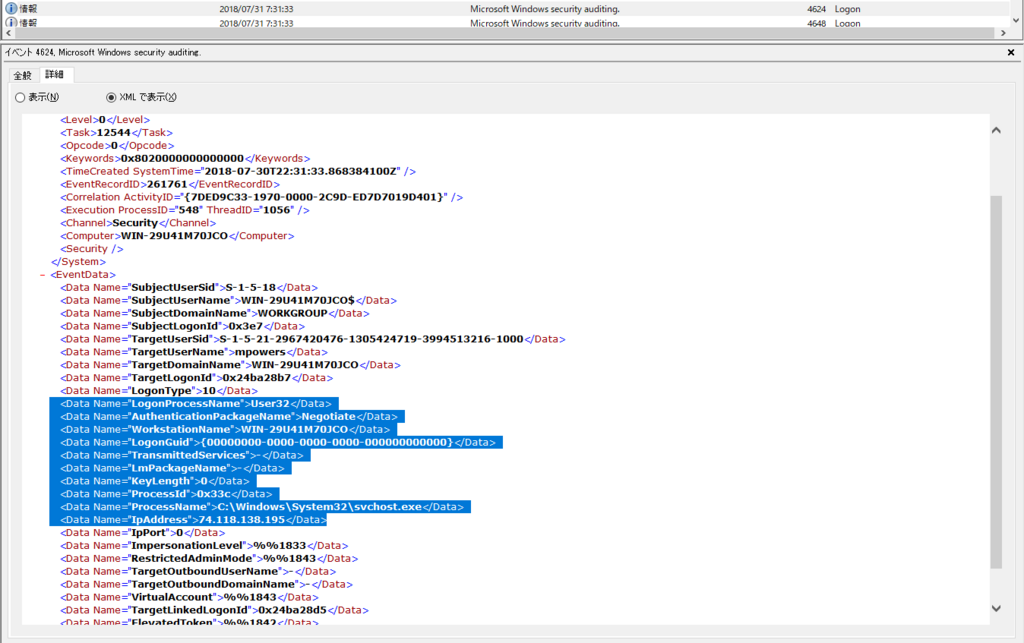Viewport: 1024px width, 643px height.
Task: Click the LogonType 10 line
Action: 159,391
